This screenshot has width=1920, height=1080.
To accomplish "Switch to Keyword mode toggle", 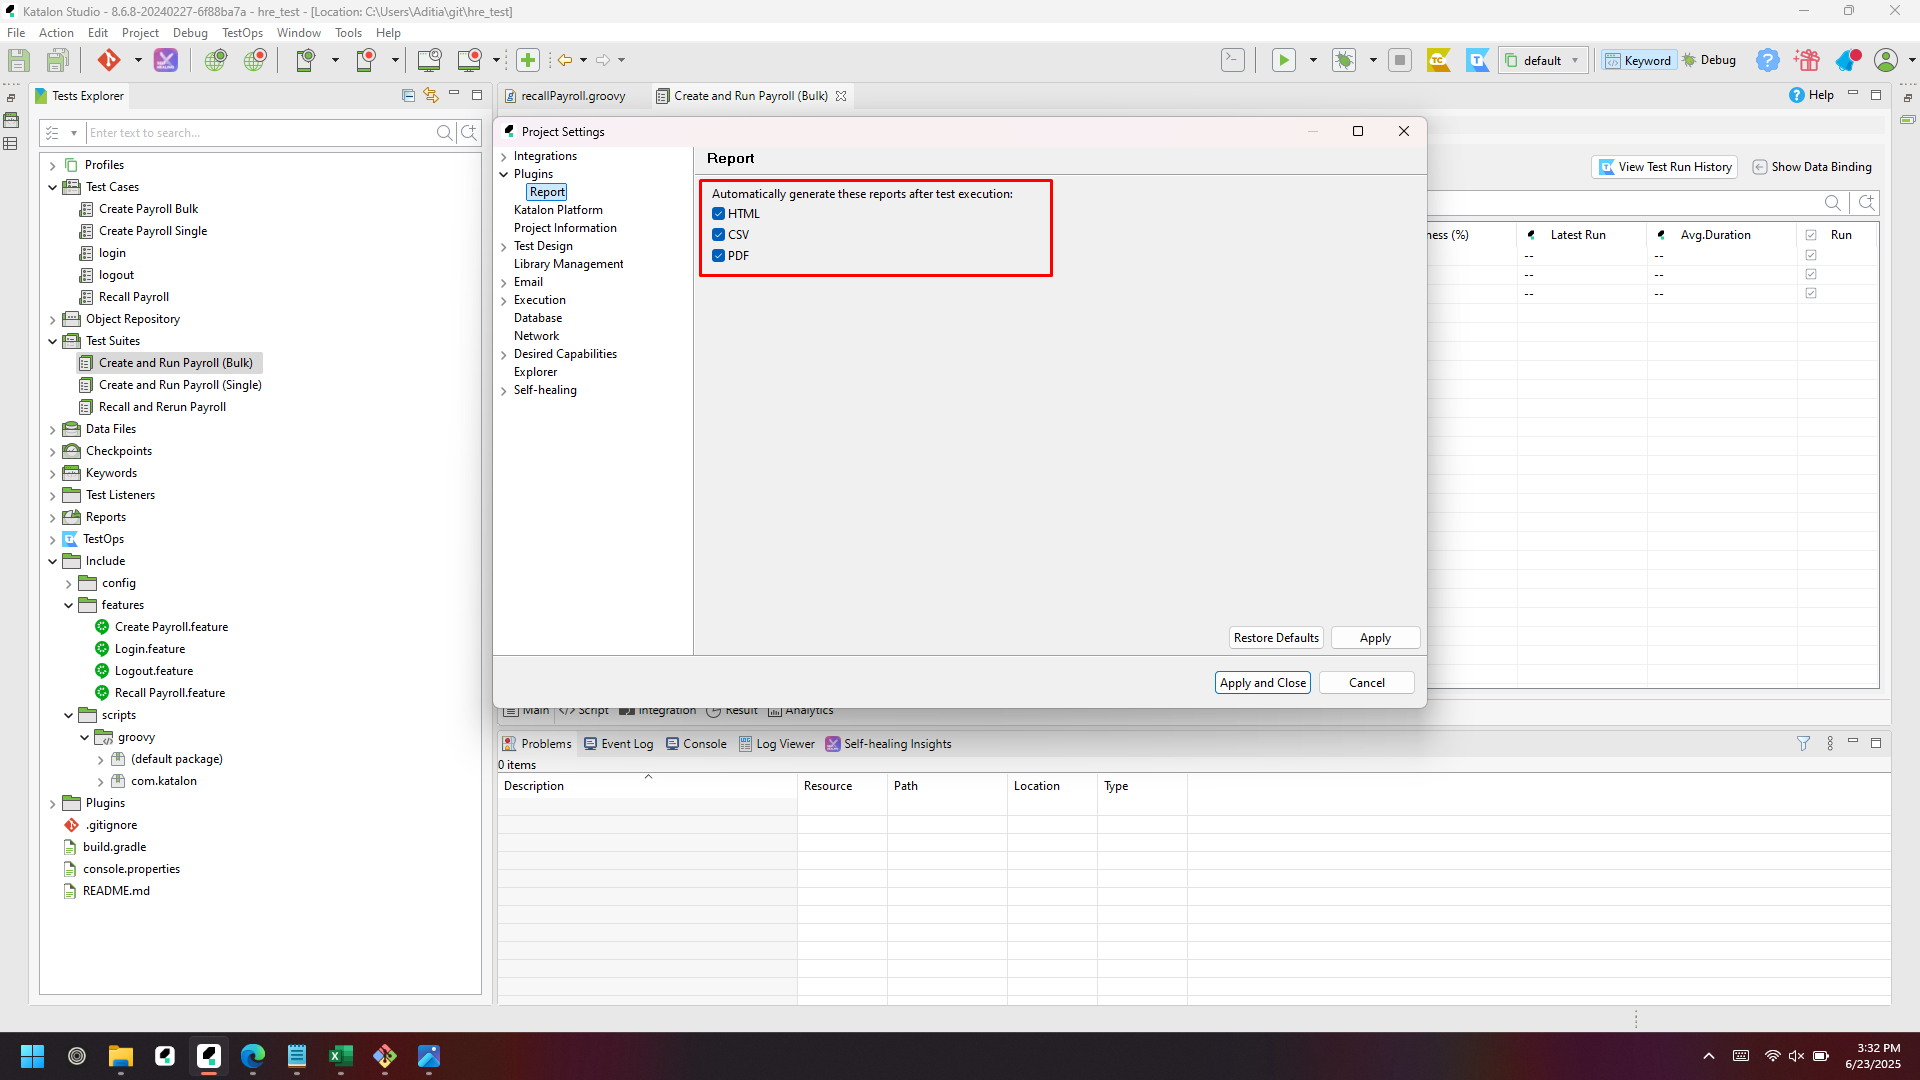I will (1638, 60).
